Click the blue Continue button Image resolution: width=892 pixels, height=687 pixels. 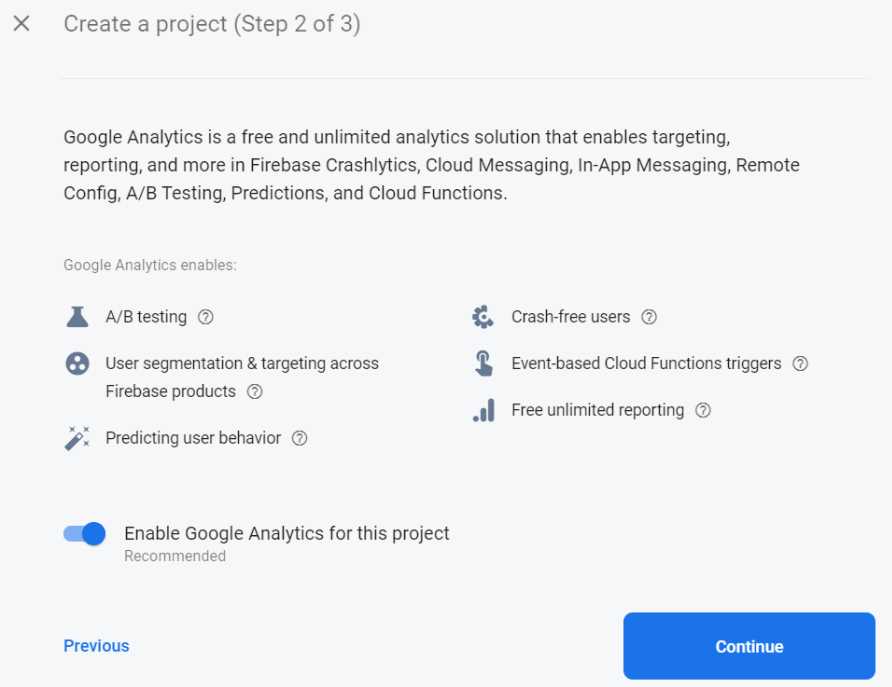click(x=748, y=646)
